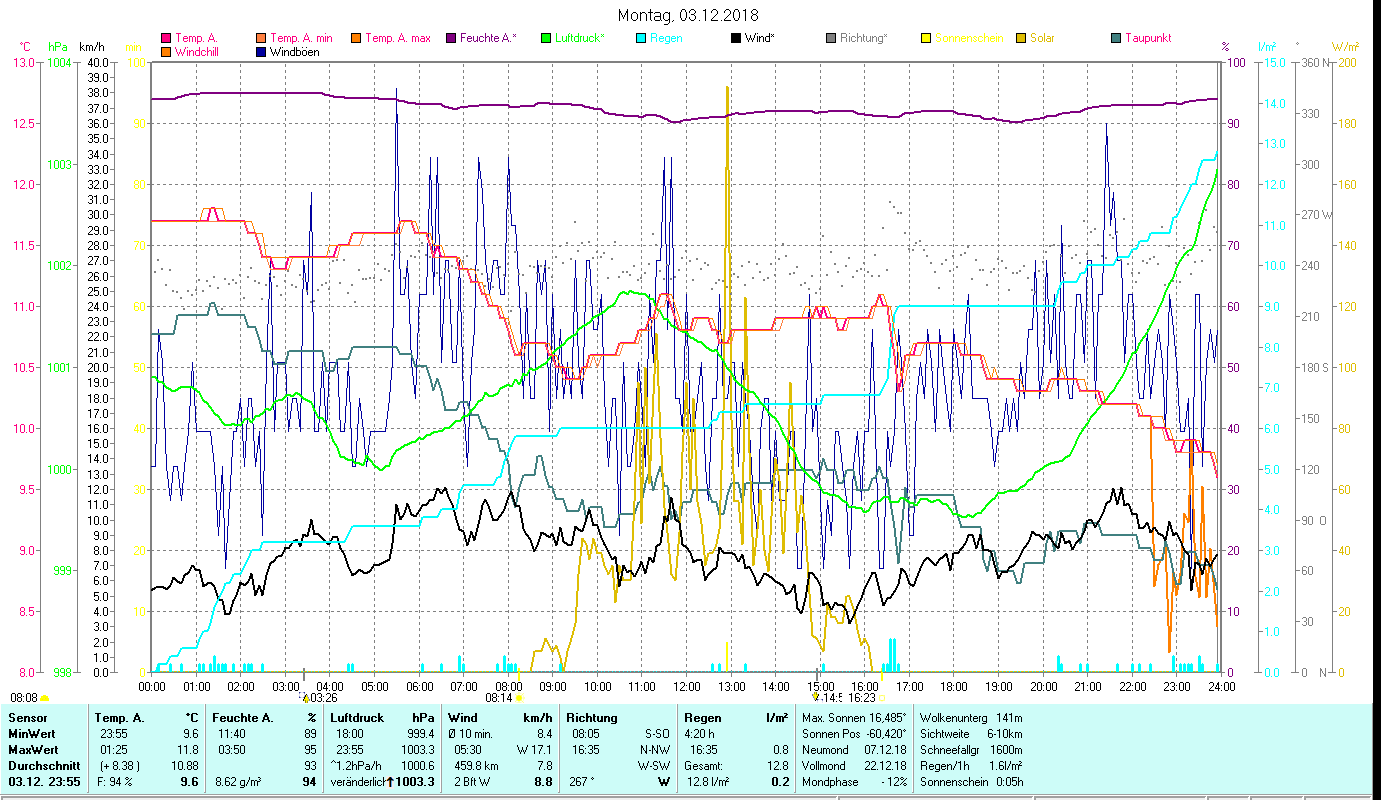1381x800 pixels.
Task: Click the '267 °' wind direction value
Action: (x=582, y=782)
